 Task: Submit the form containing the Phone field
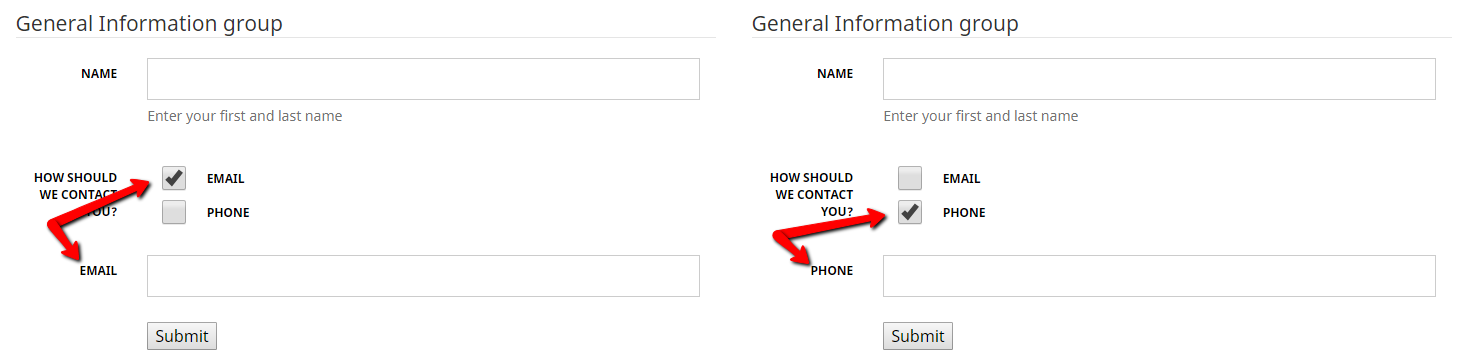918,336
